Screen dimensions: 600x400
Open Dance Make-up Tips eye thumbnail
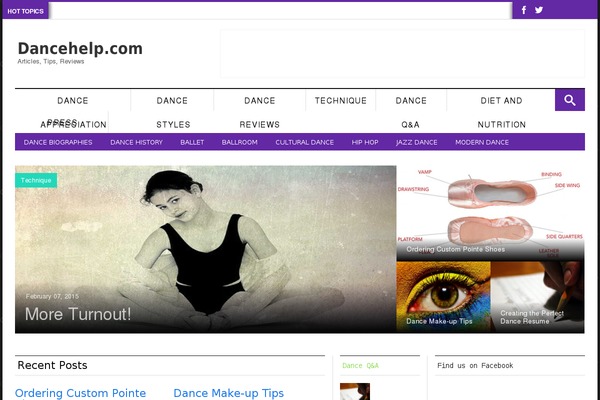tap(443, 297)
